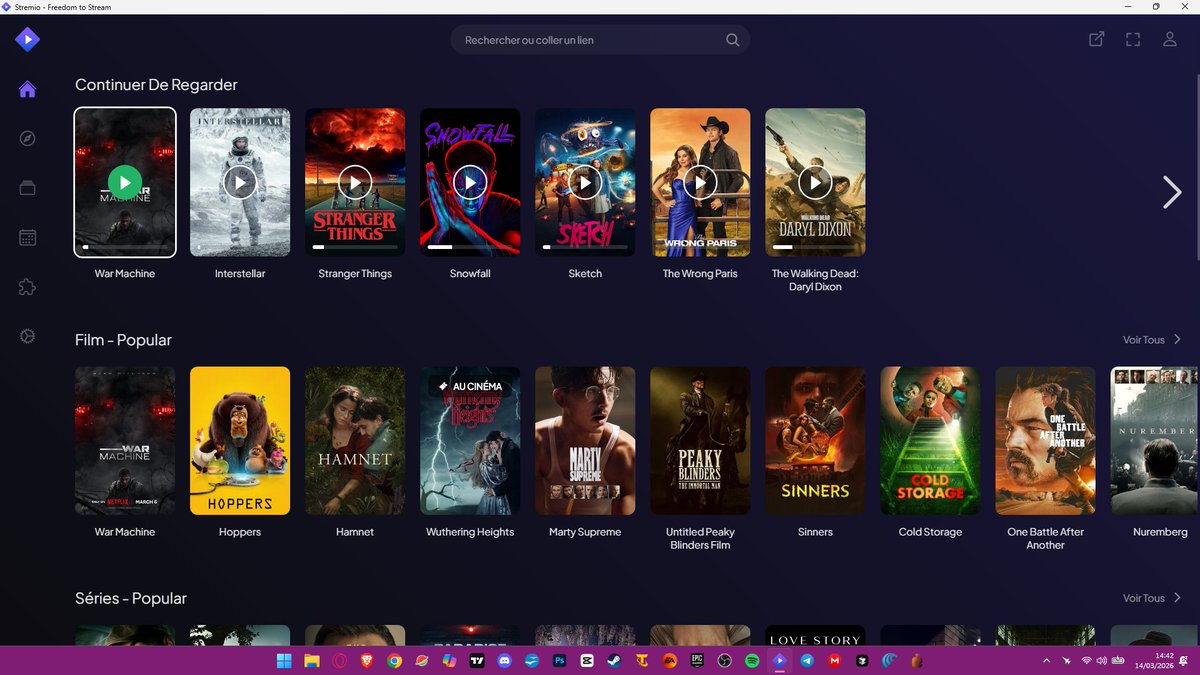Open the Addons puzzle-piece icon

click(x=27, y=287)
